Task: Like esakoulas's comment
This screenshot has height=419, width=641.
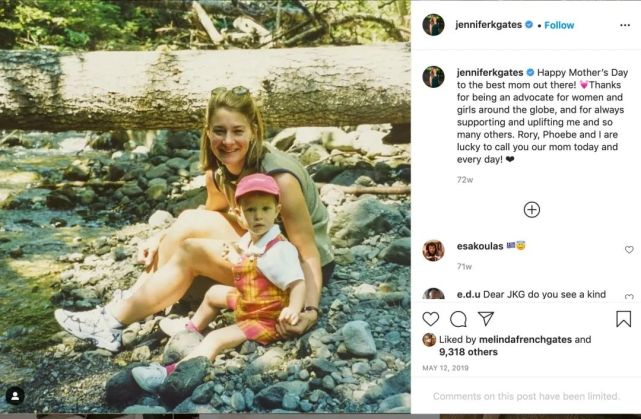Action: 629,250
